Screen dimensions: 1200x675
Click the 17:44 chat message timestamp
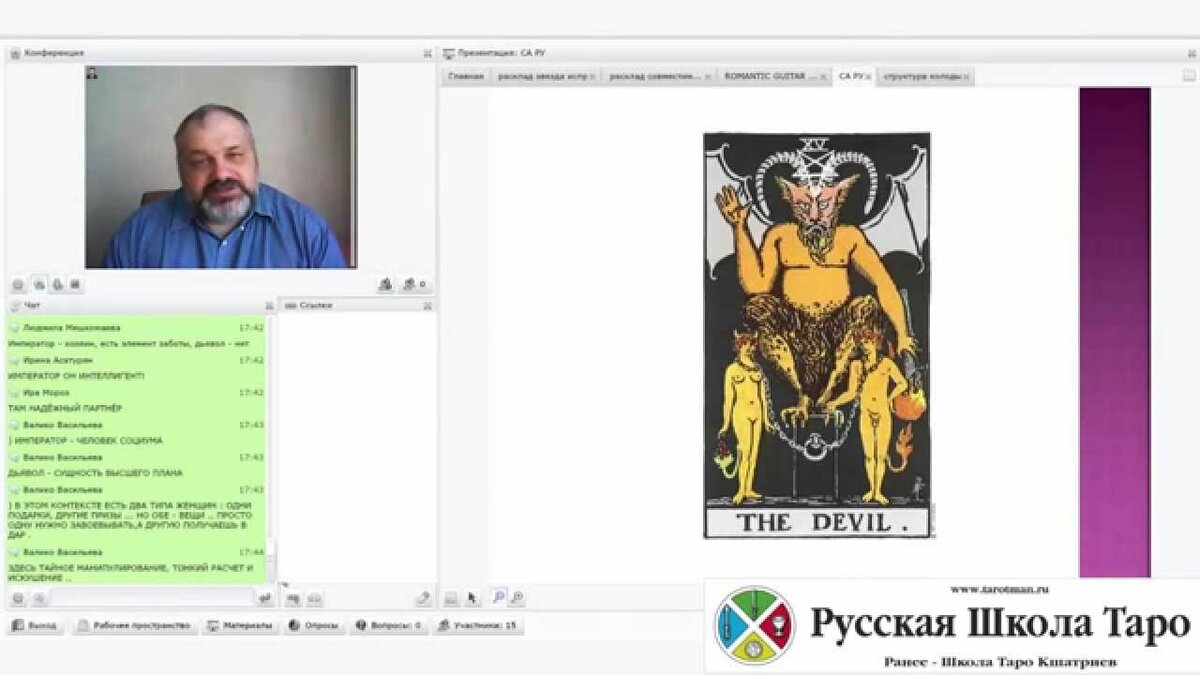(251, 552)
